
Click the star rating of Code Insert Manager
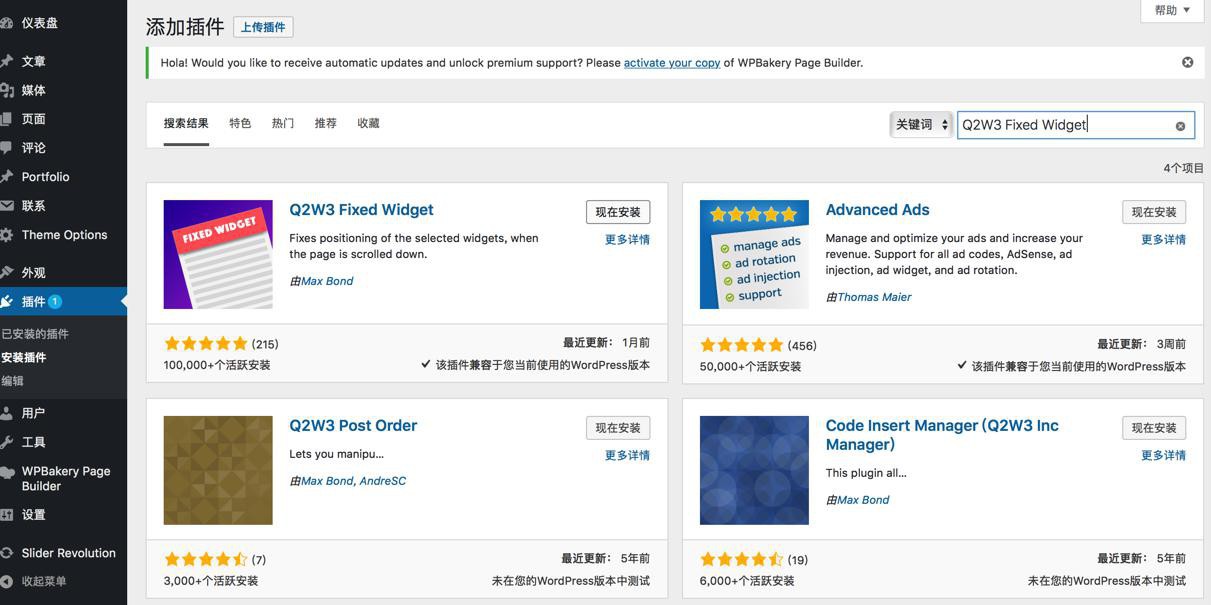[x=741, y=560]
